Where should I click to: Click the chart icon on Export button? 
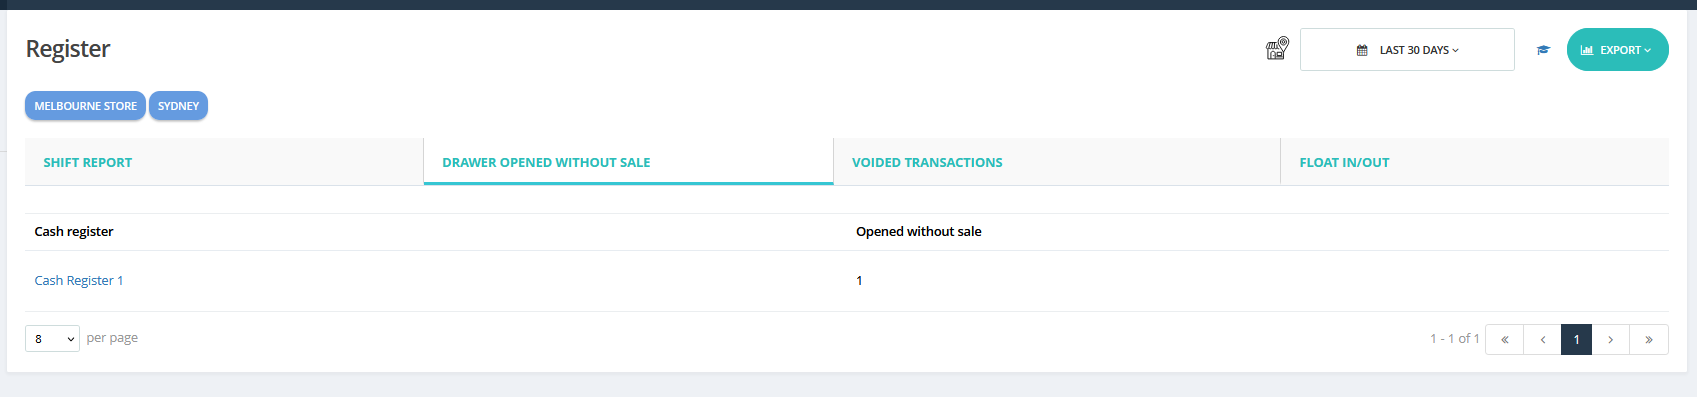pos(1587,50)
